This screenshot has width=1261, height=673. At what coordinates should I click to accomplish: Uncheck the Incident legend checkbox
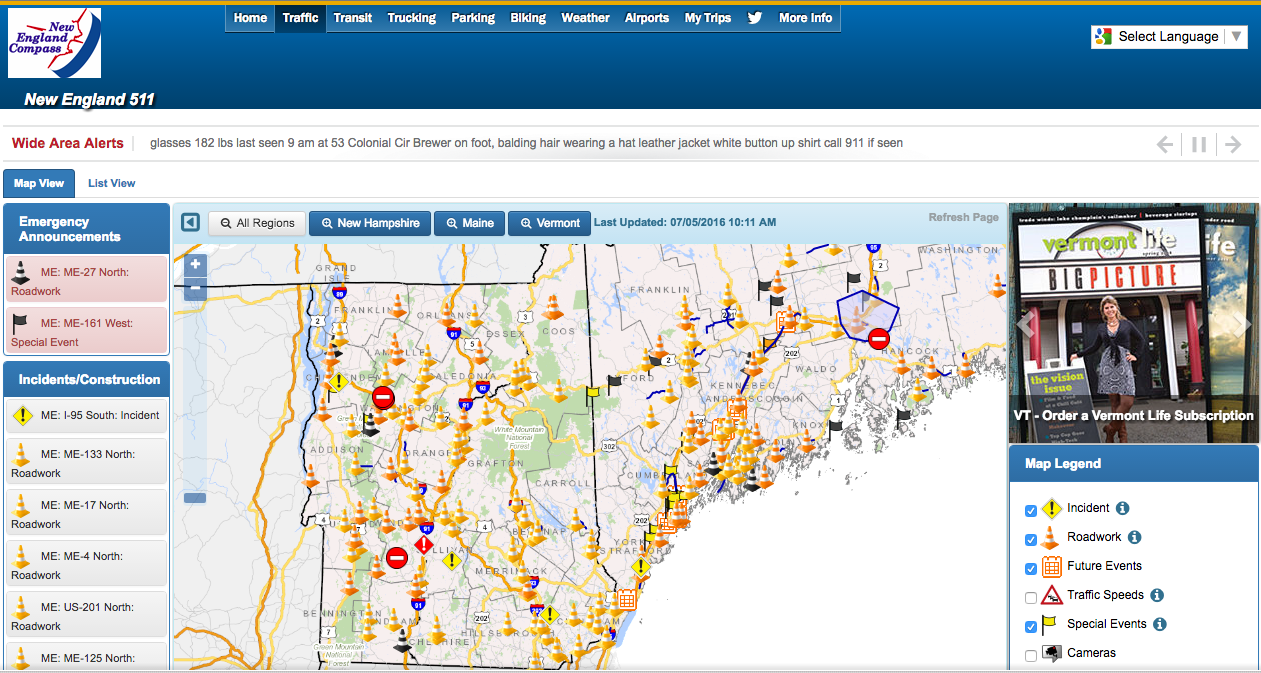(1031, 511)
